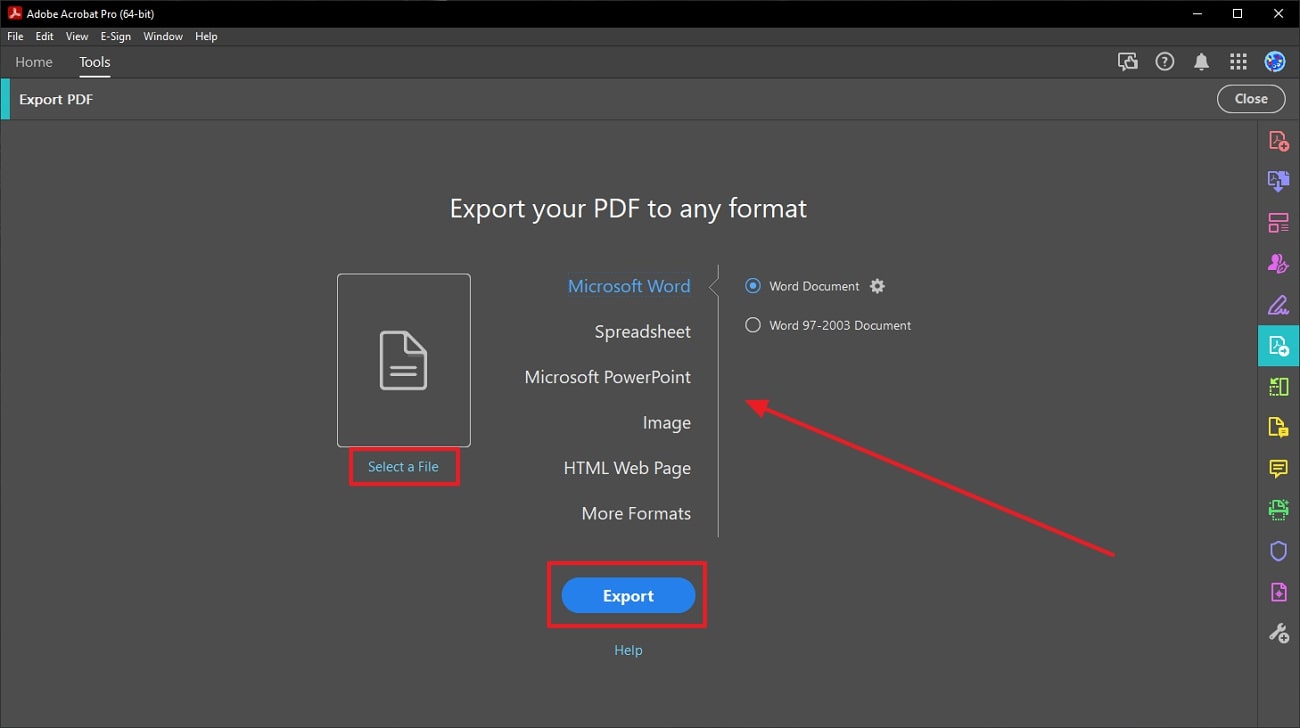Open the user profile avatar
The image size is (1300, 728).
click(1275, 62)
